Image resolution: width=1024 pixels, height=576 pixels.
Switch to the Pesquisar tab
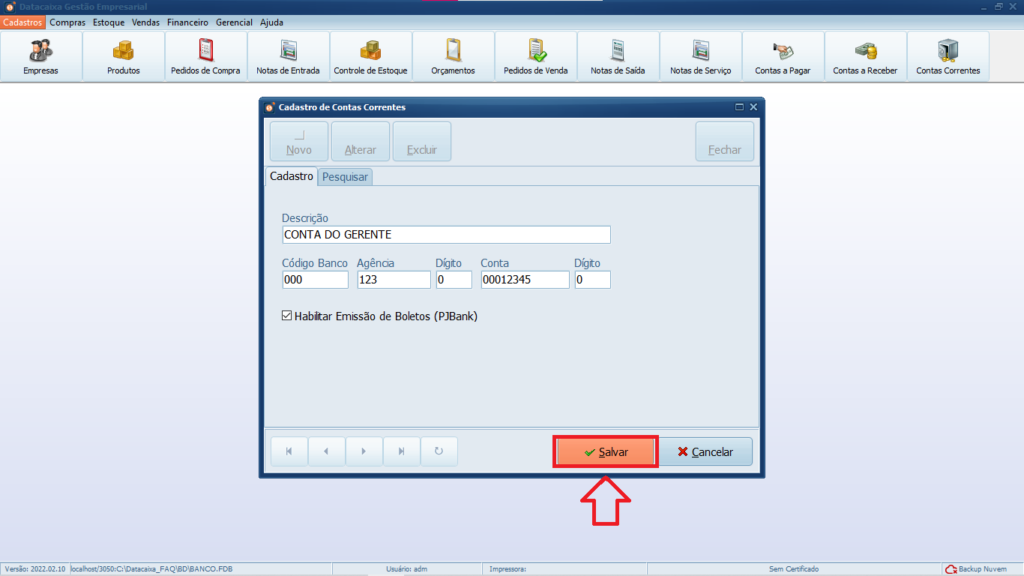[345, 177]
